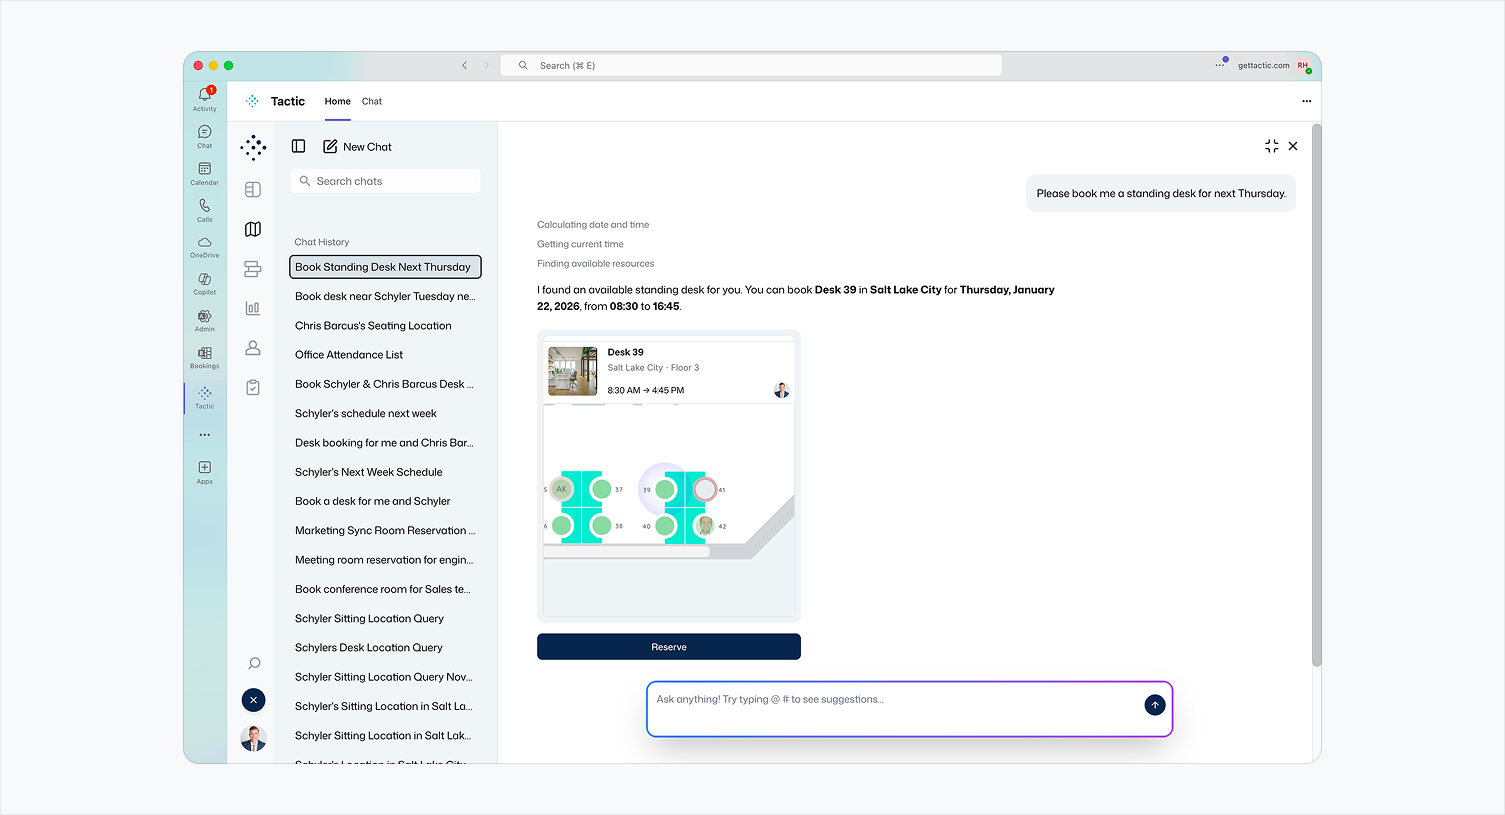Open the search magnifier icon in Tactic sidebar
1505x815 pixels.
(254, 663)
